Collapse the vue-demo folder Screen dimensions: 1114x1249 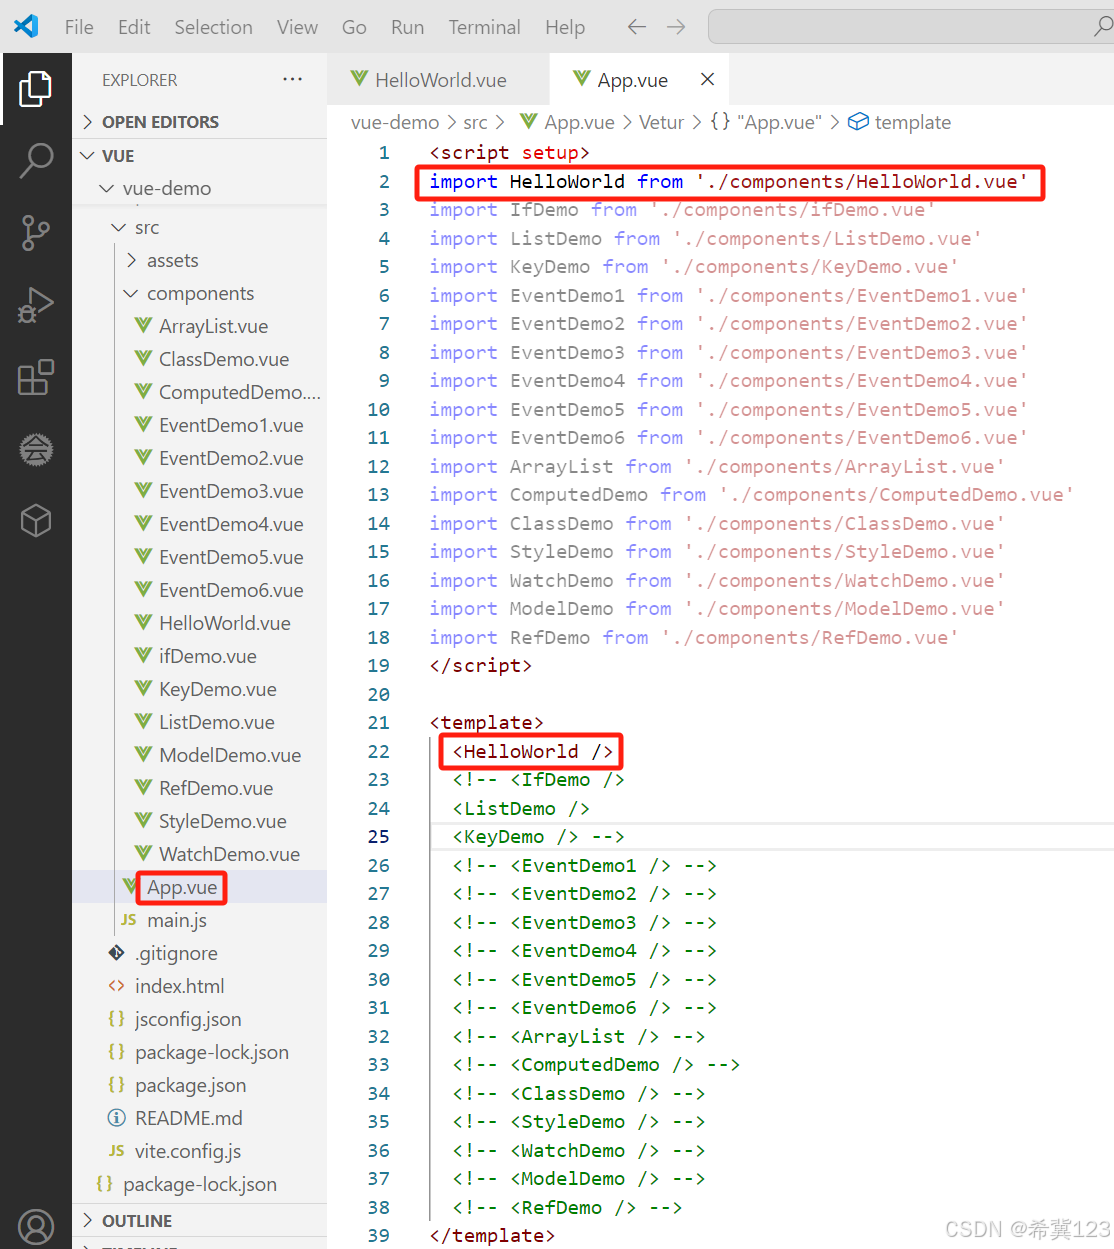pos(200,188)
